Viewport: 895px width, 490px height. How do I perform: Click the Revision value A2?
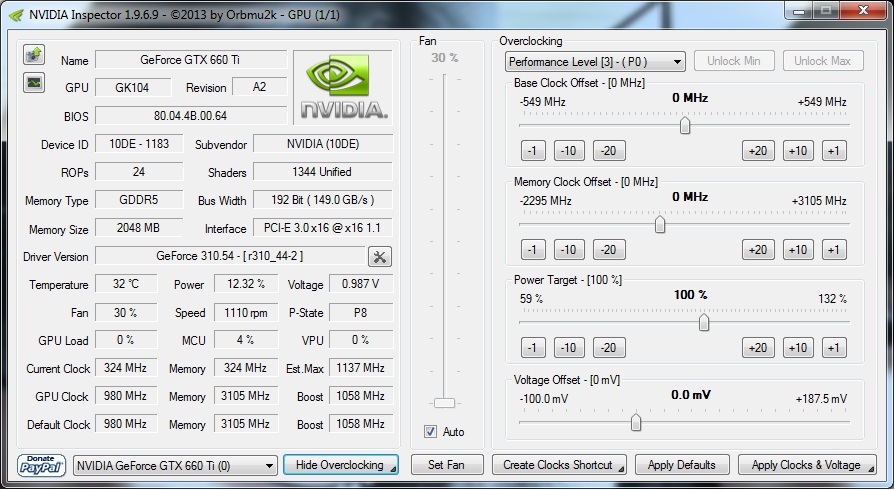pyautogui.click(x=260, y=87)
